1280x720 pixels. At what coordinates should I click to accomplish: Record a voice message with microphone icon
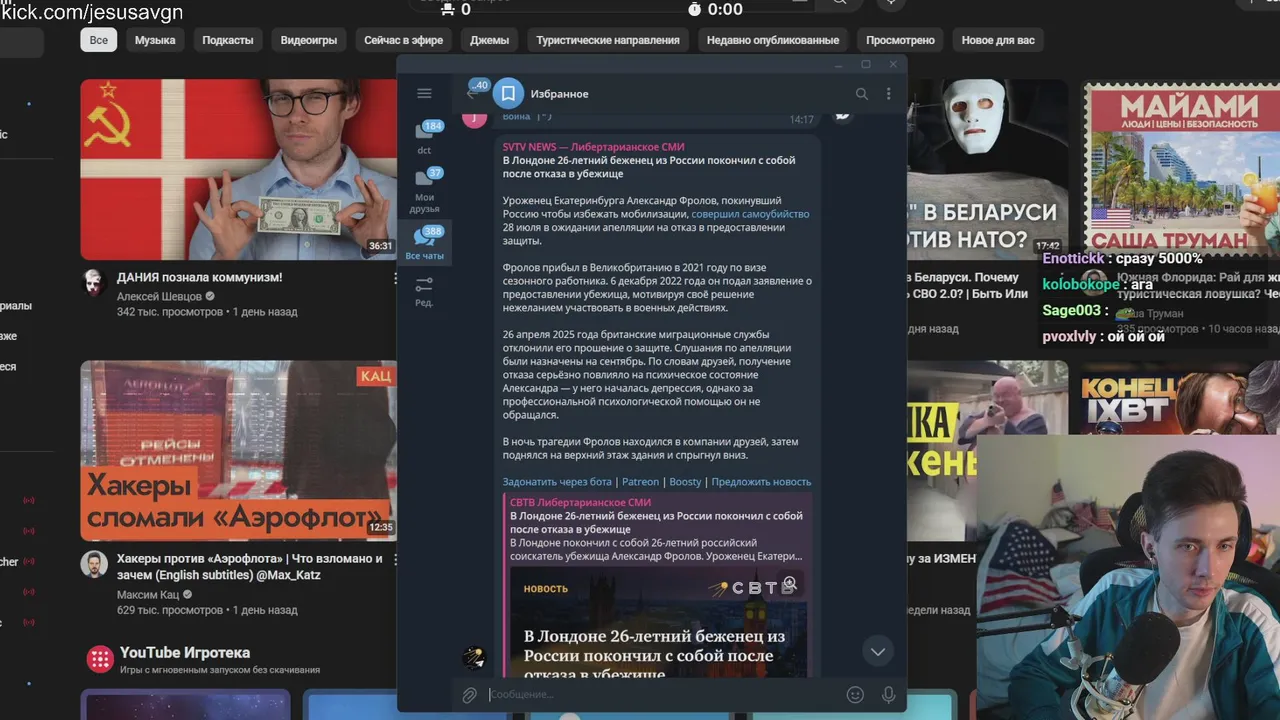tap(888, 695)
